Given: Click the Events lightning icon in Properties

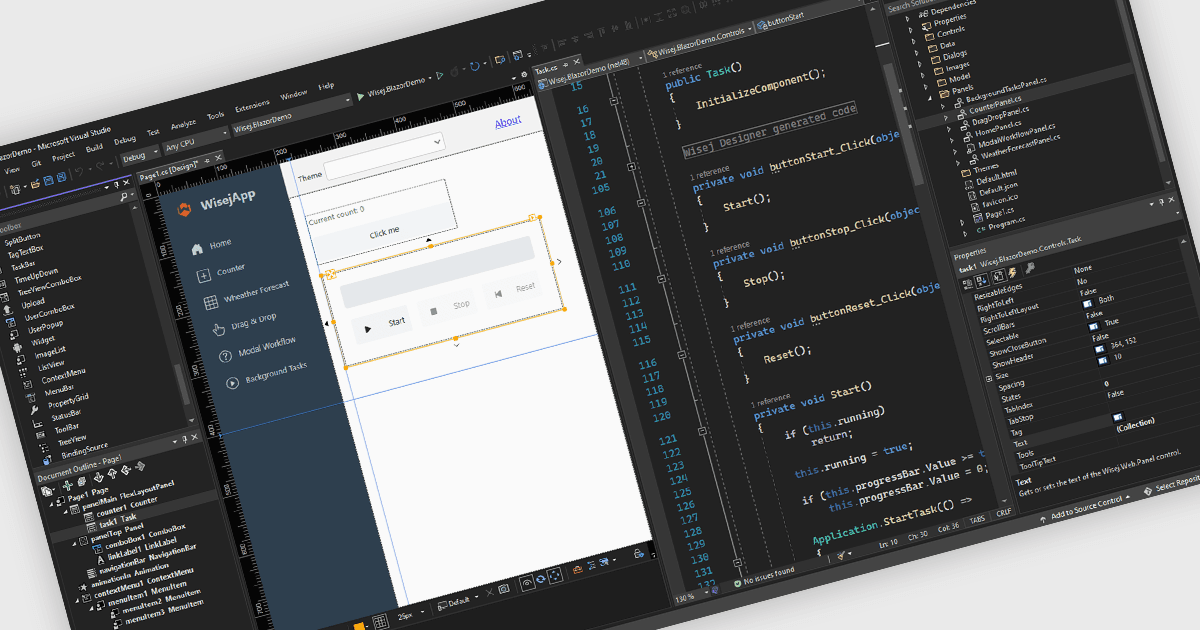Looking at the screenshot, I should click(x=1012, y=272).
